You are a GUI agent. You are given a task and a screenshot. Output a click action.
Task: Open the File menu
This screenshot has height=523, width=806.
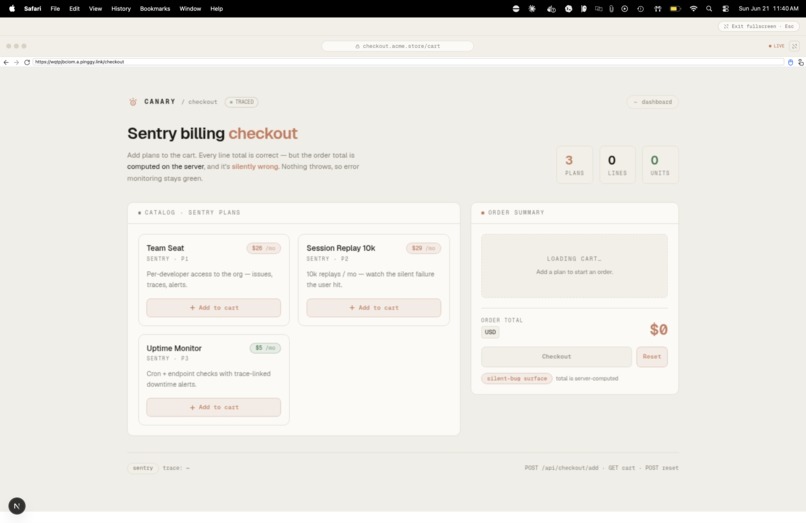click(x=55, y=9)
